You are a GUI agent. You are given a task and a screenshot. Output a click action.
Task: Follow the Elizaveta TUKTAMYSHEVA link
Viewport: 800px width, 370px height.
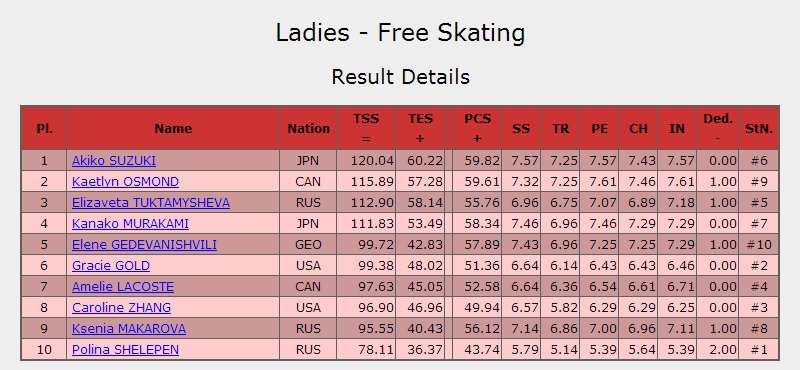pyautogui.click(x=151, y=203)
